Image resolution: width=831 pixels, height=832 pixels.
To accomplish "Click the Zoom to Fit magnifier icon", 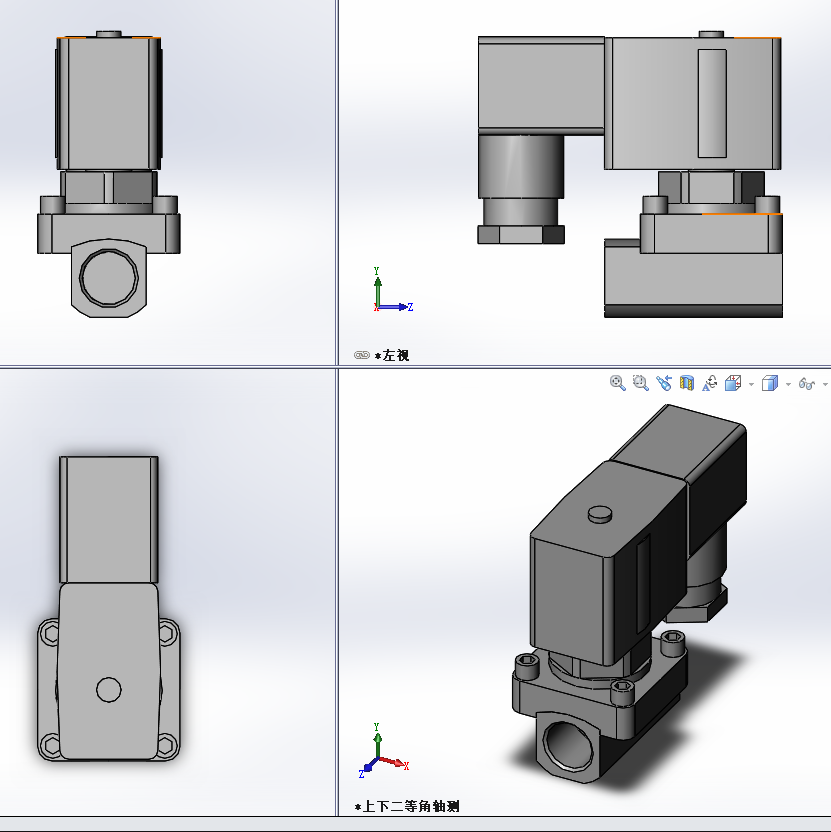I will tap(617, 383).
